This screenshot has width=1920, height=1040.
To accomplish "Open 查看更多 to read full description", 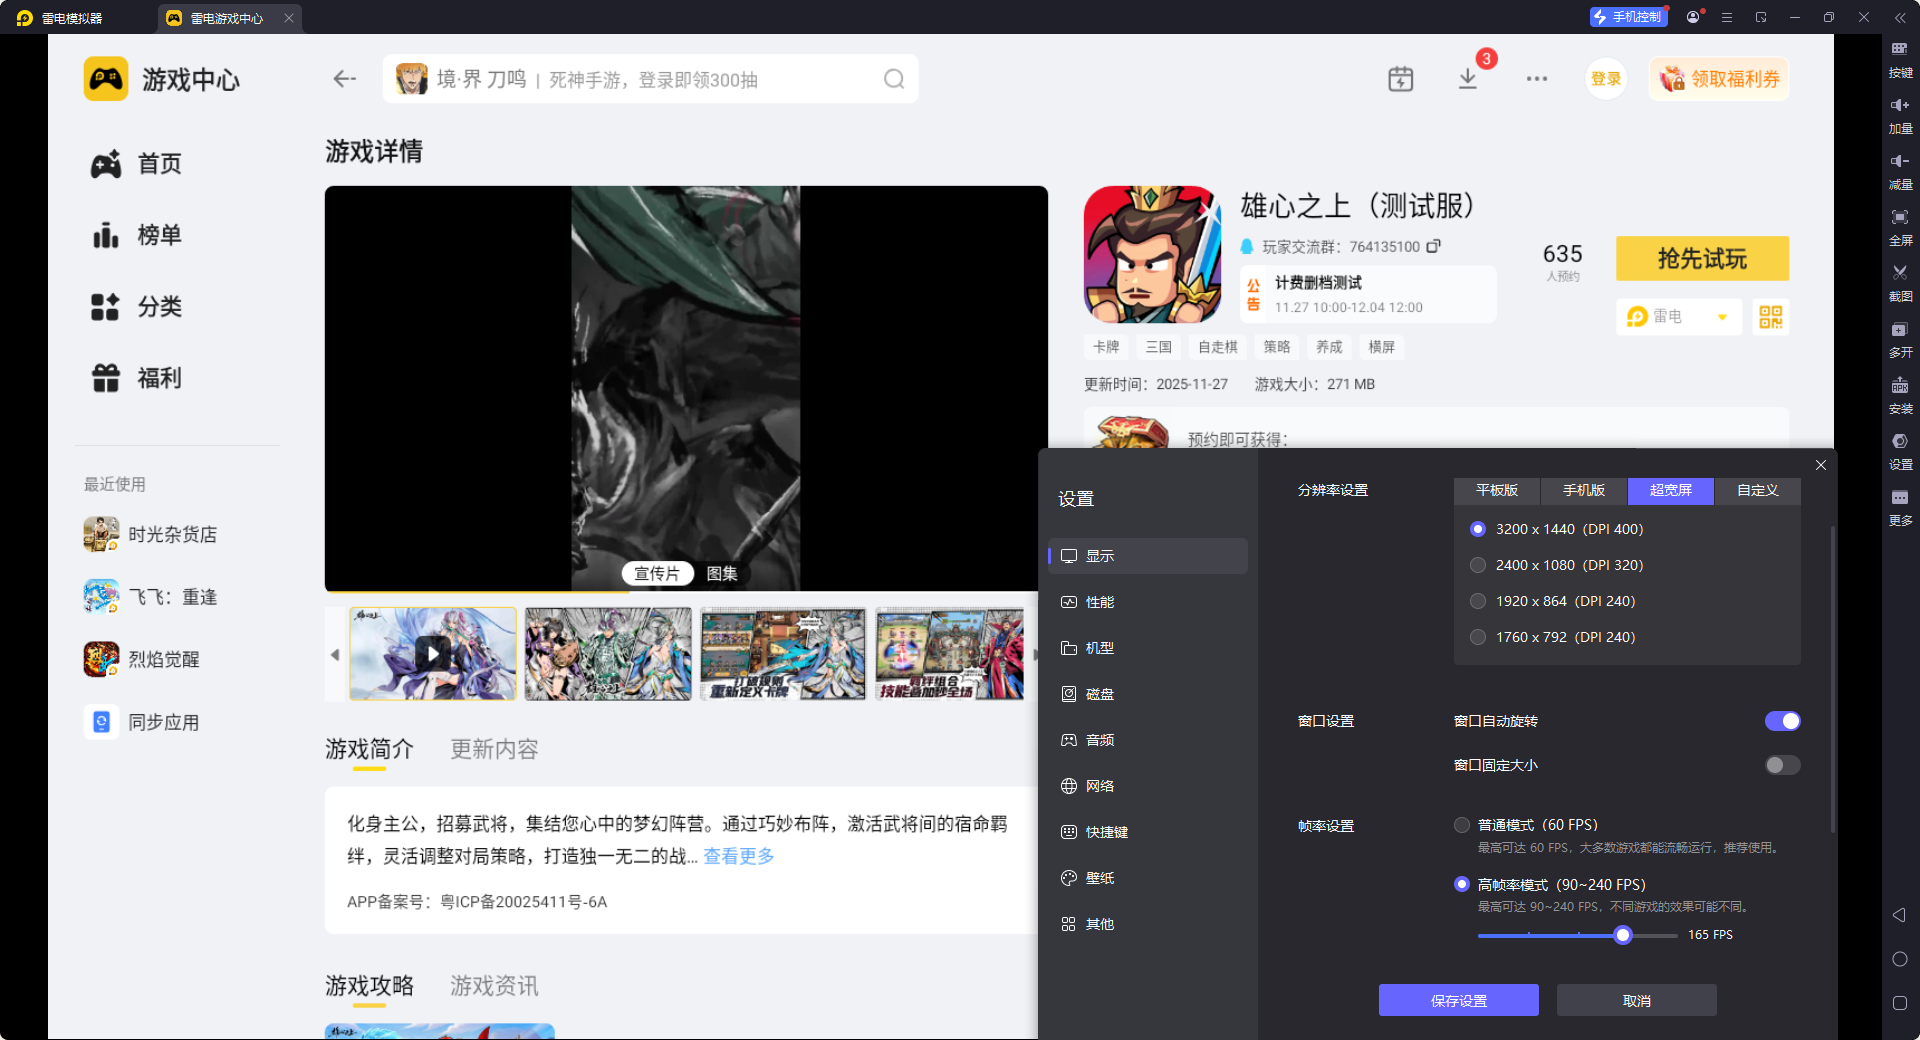I will click(737, 857).
